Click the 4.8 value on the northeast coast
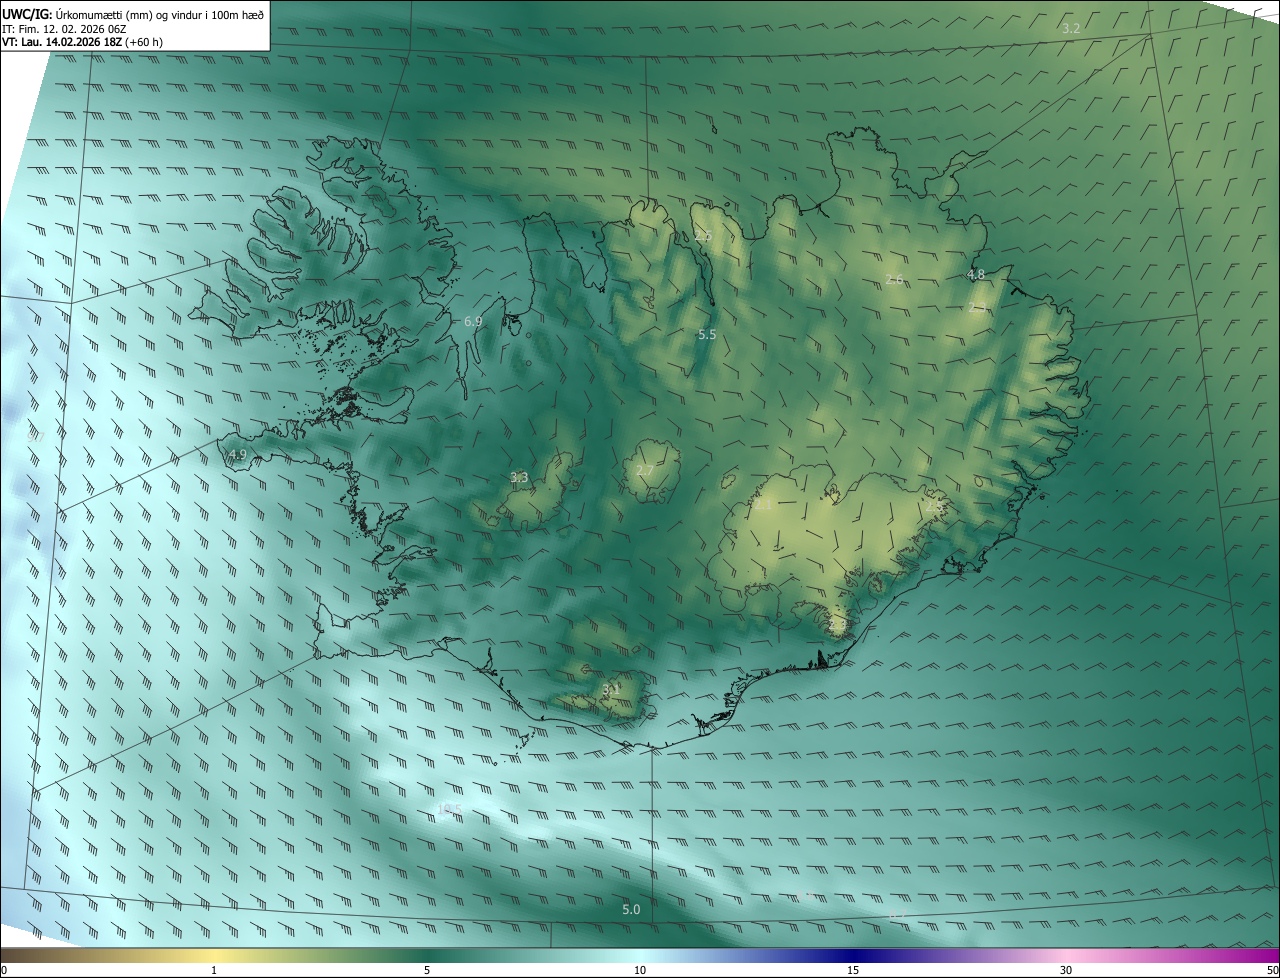The image size is (1280, 978). pyautogui.click(x=976, y=274)
